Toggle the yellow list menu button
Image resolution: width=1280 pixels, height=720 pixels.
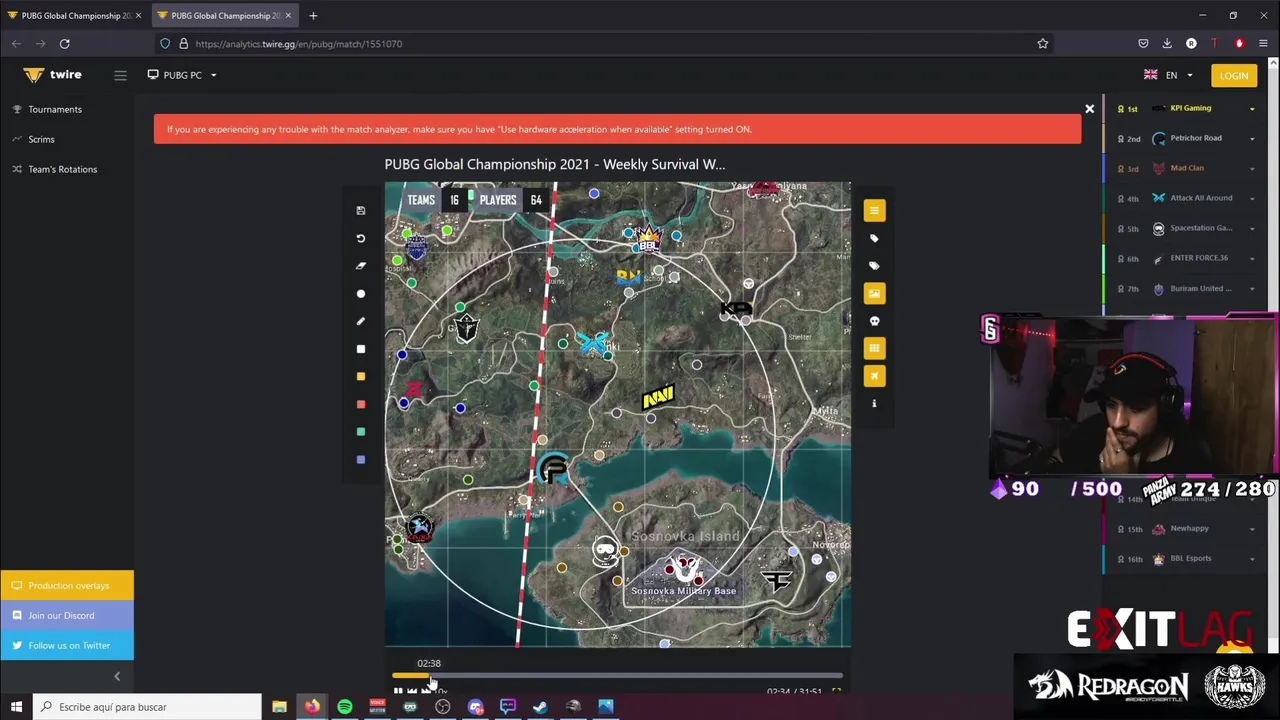point(874,210)
